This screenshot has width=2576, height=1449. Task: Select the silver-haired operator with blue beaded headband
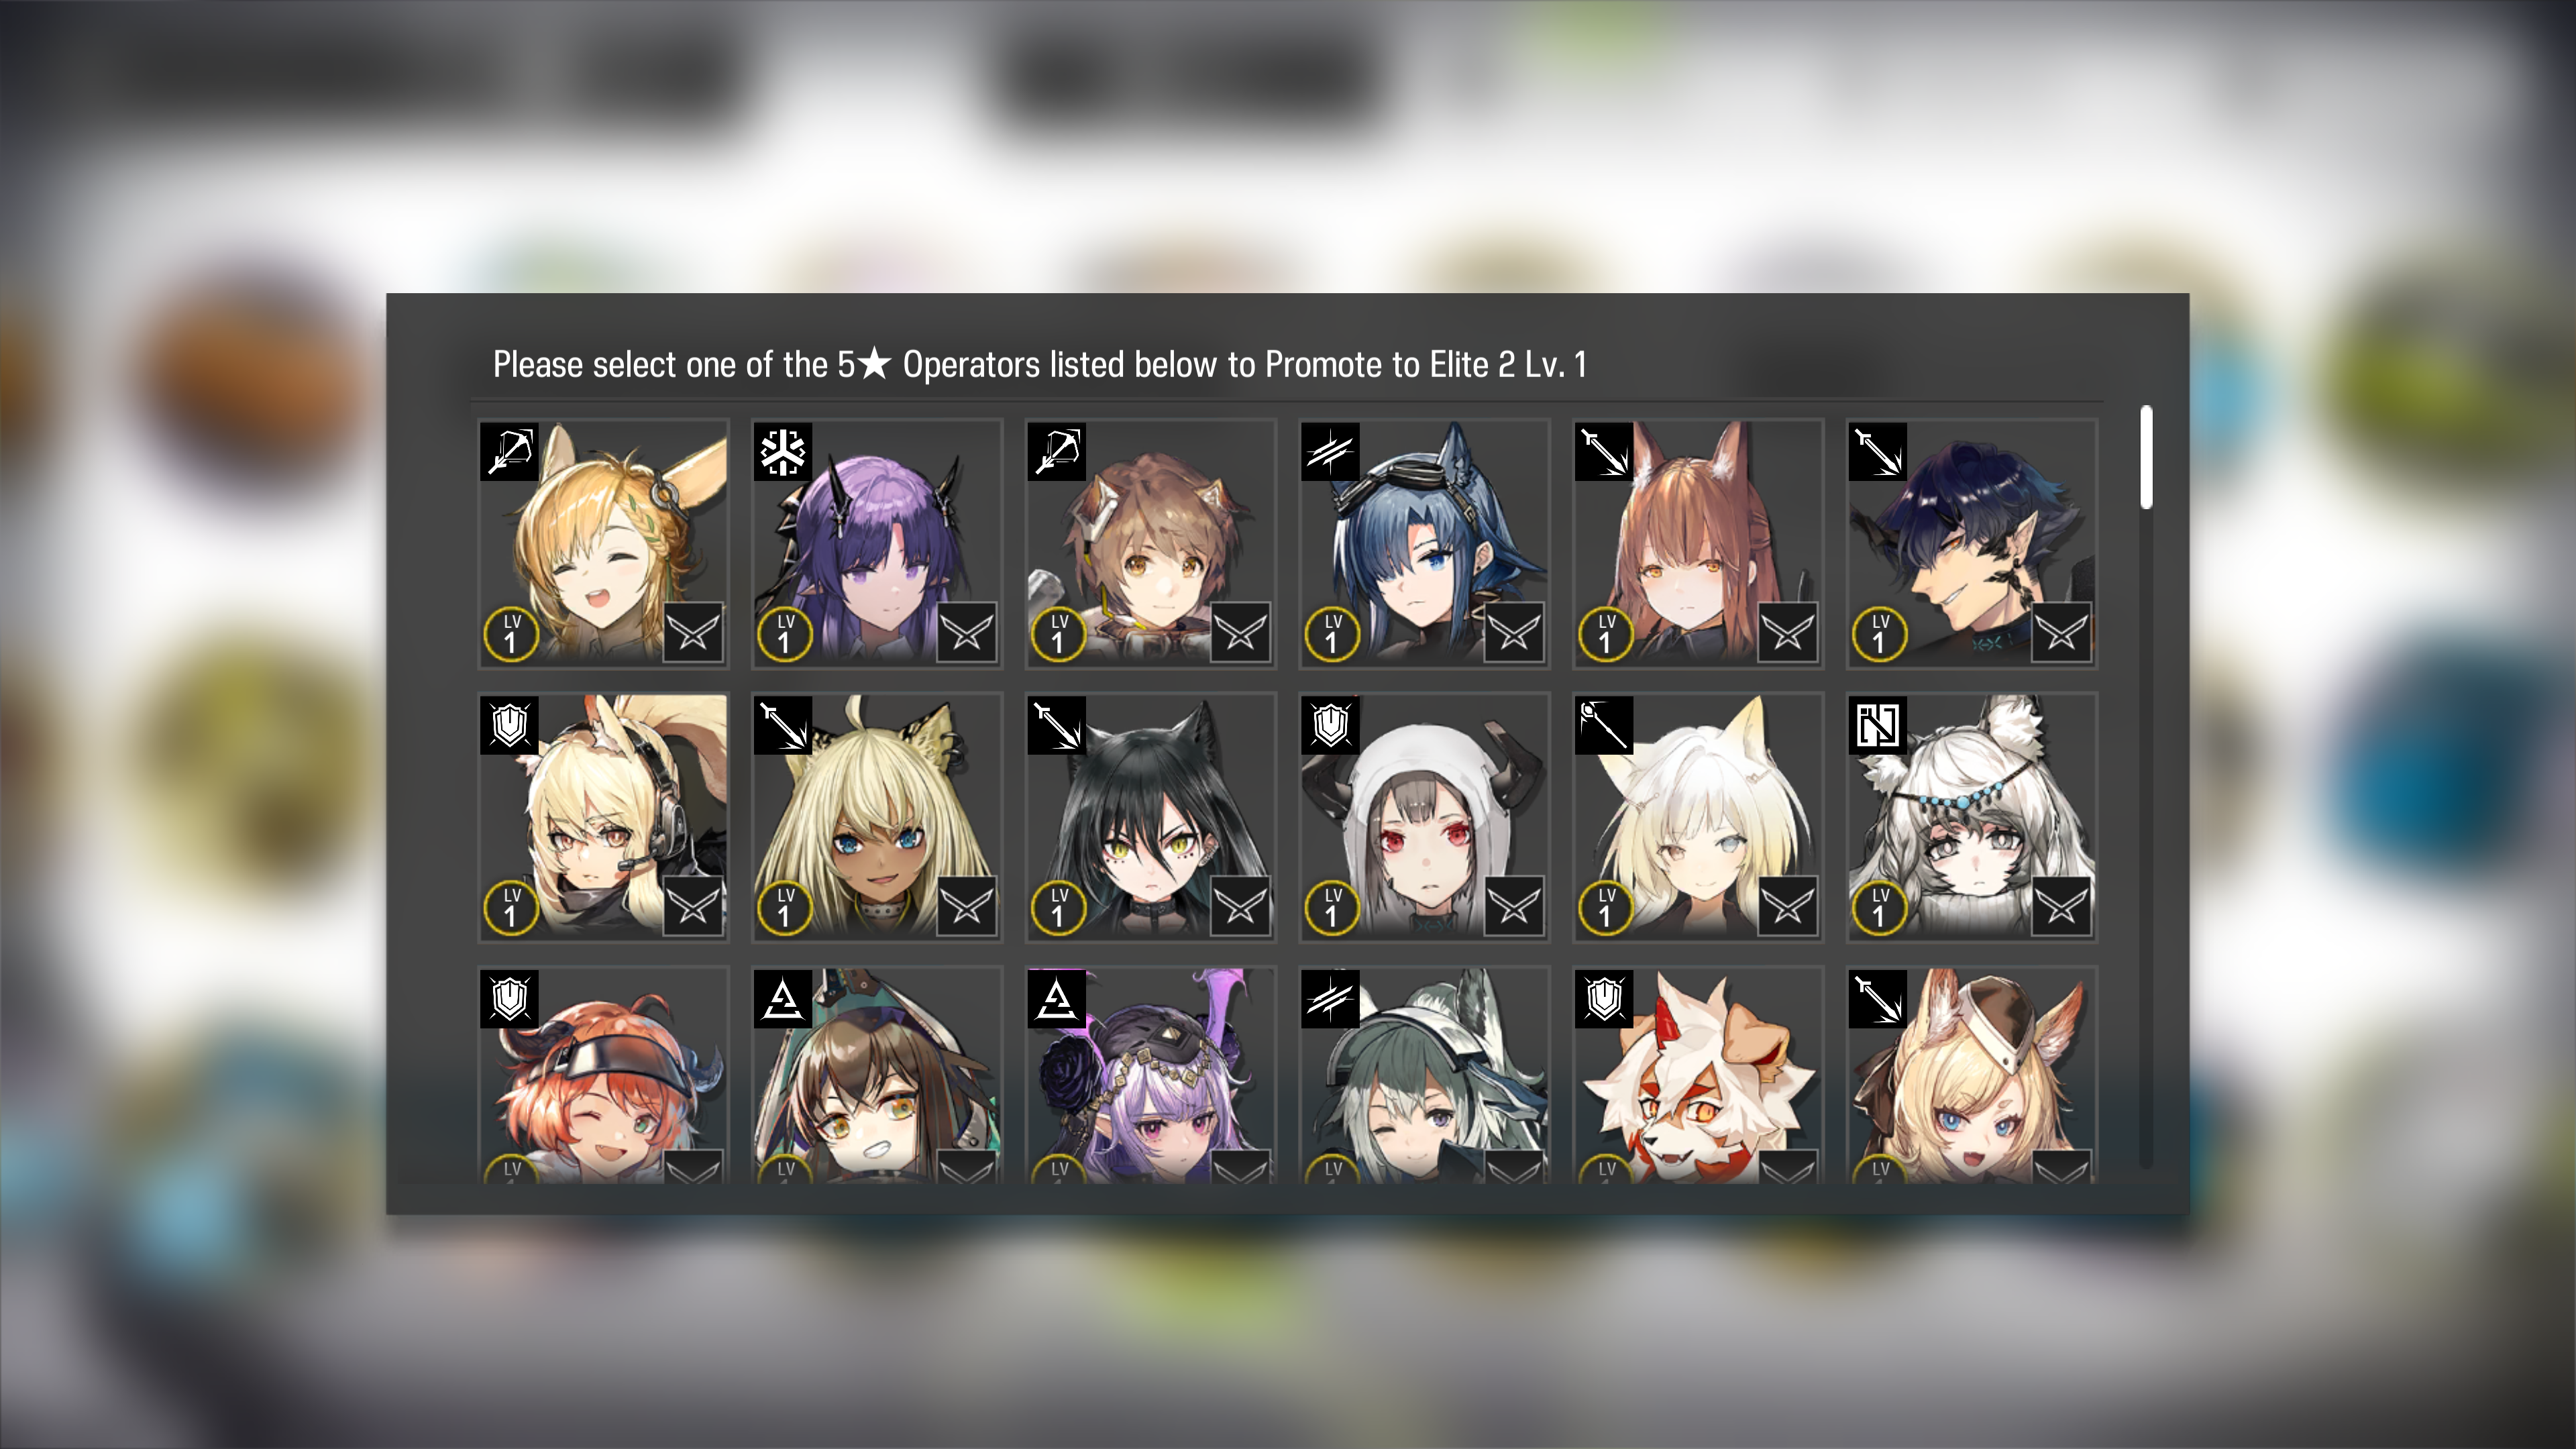(1971, 817)
